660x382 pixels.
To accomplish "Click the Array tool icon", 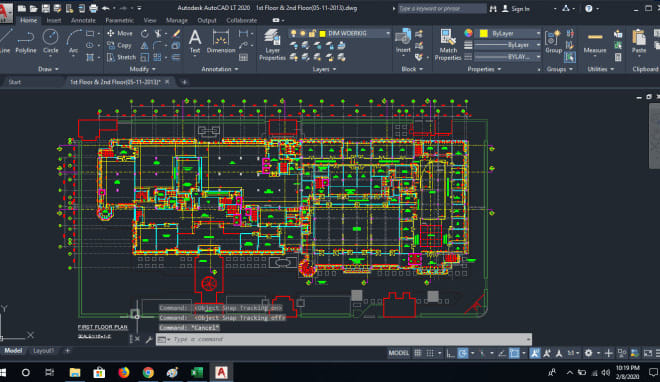I will point(157,57).
